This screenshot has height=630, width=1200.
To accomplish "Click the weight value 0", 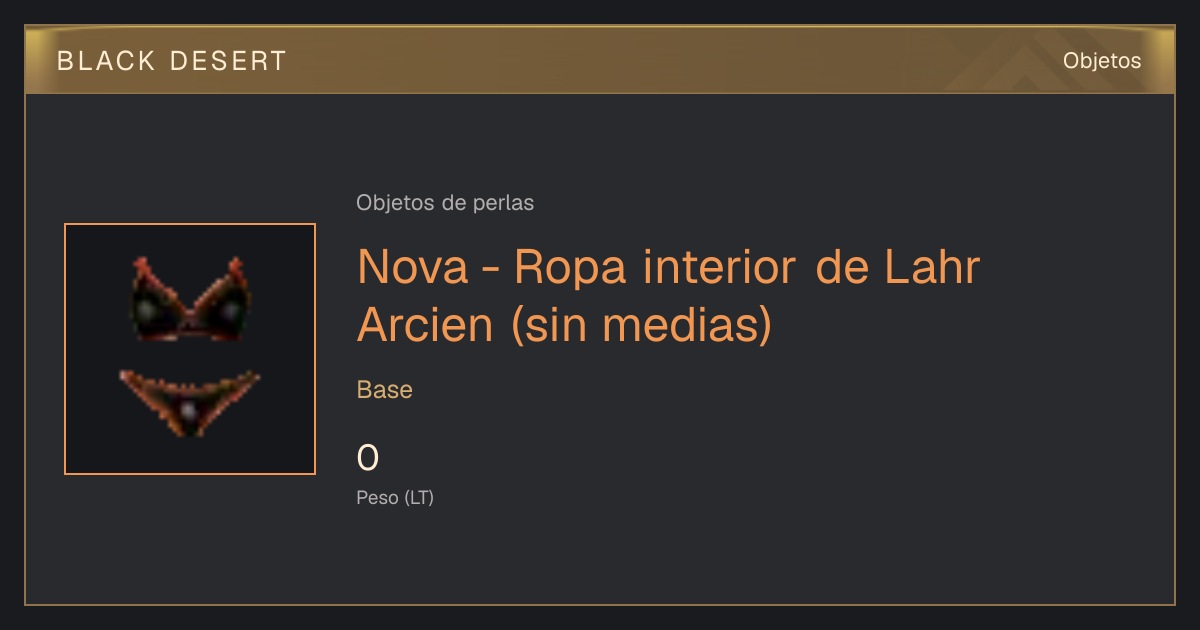I will point(368,458).
